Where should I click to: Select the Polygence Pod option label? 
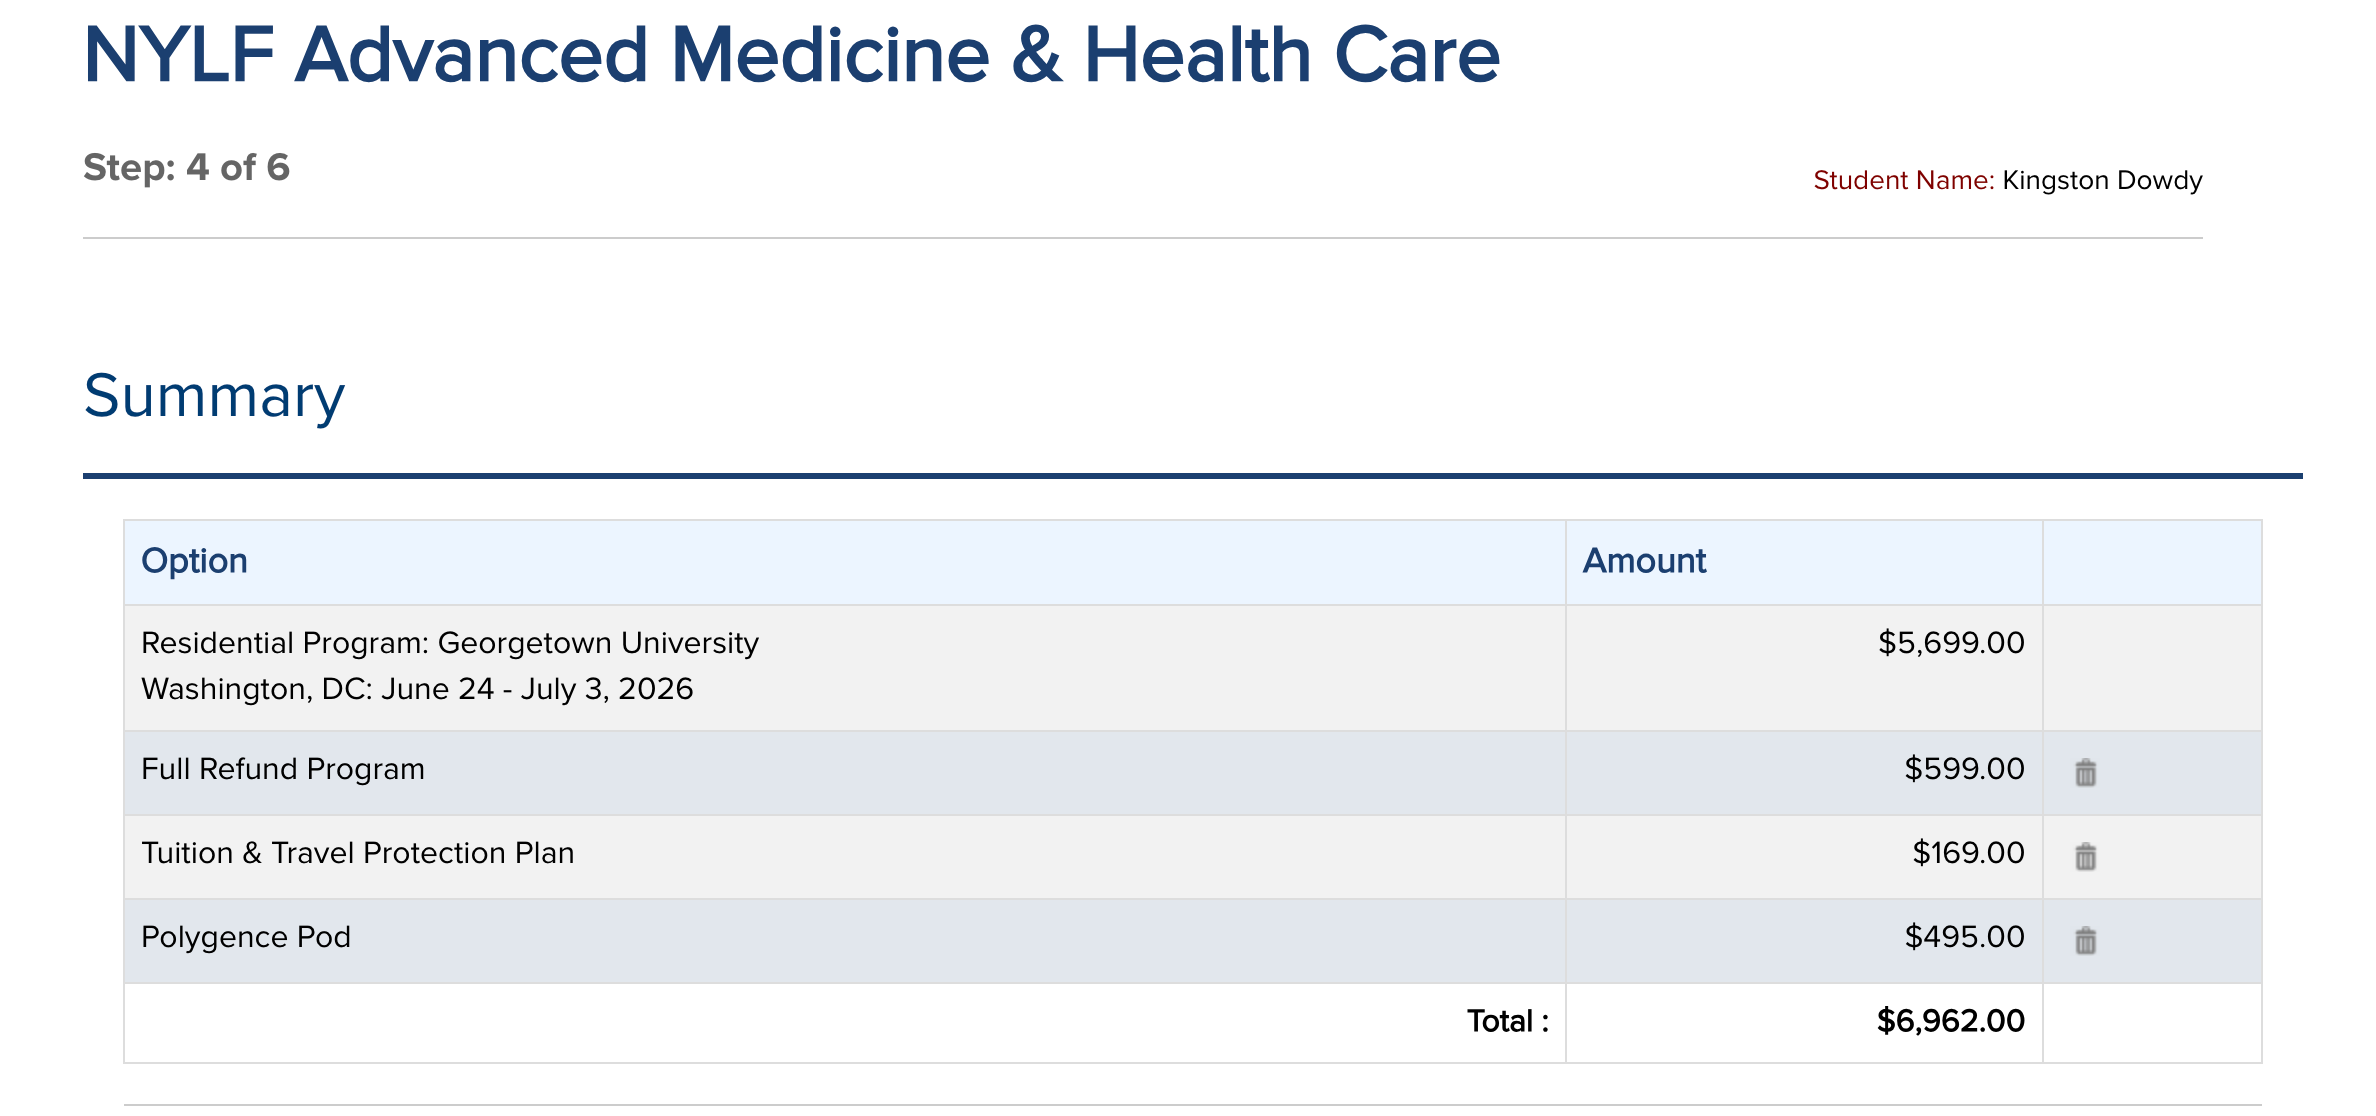(x=246, y=937)
